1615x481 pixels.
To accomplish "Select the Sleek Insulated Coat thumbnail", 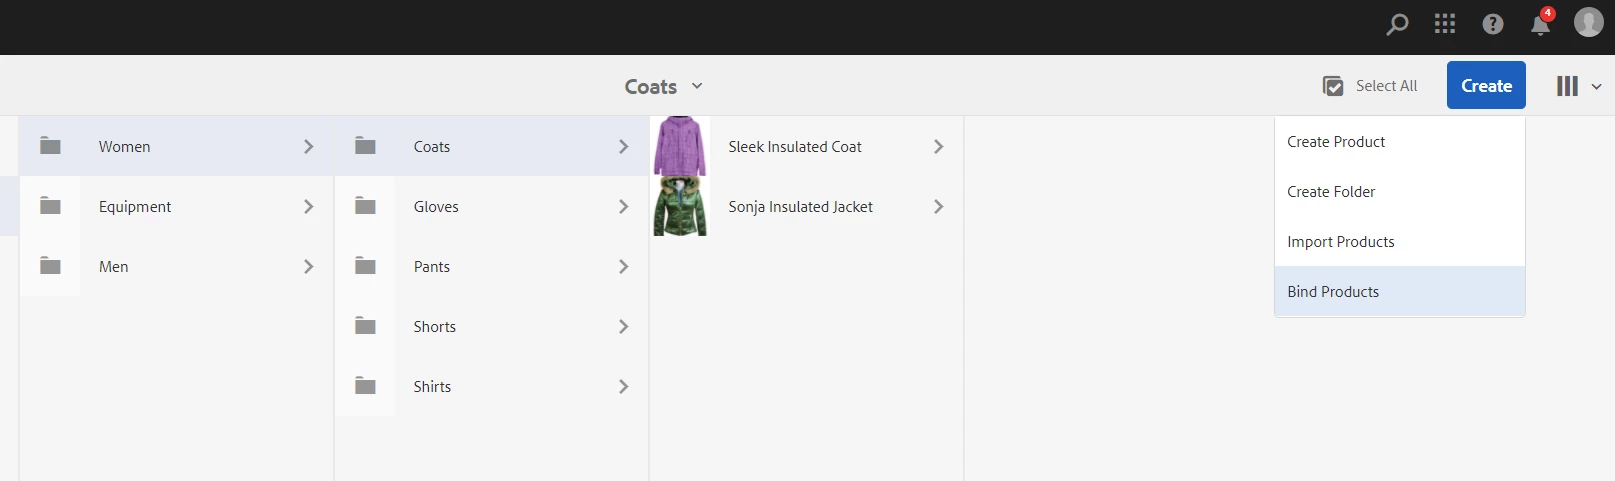I will (680, 146).
